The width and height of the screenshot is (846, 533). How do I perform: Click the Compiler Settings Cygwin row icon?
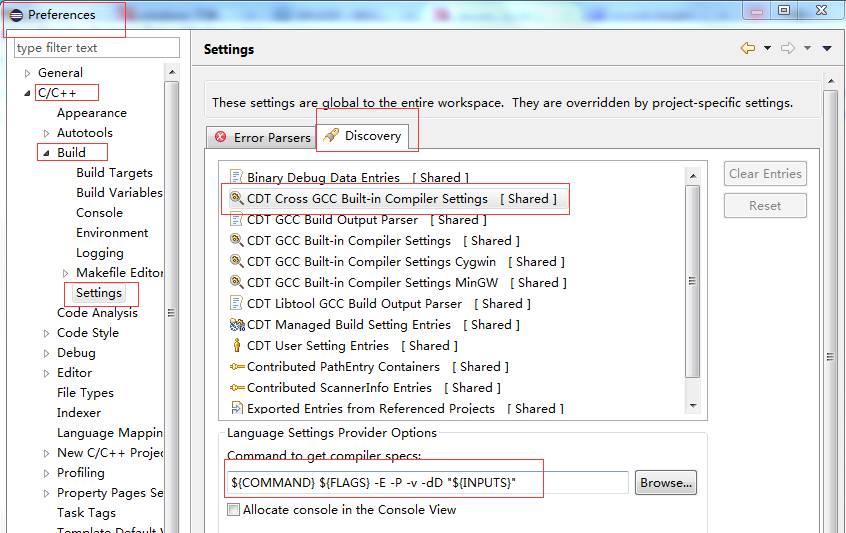(x=236, y=261)
